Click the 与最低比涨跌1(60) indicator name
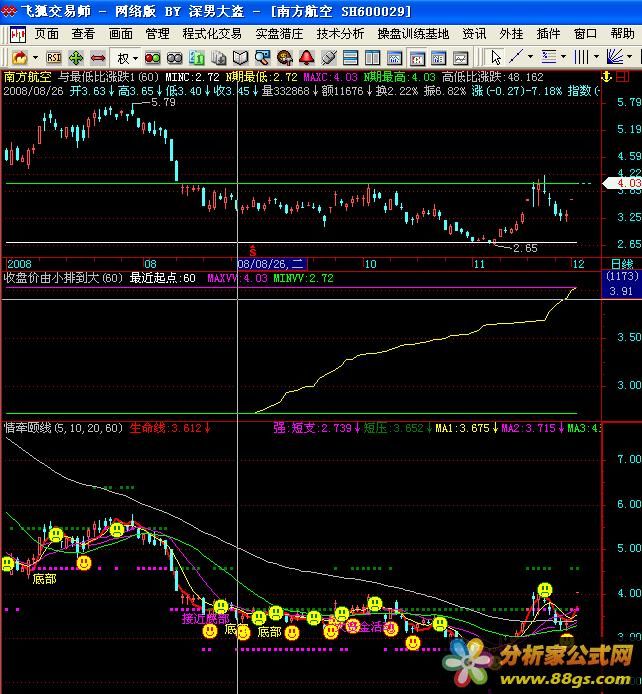642x694 pixels. [108, 77]
